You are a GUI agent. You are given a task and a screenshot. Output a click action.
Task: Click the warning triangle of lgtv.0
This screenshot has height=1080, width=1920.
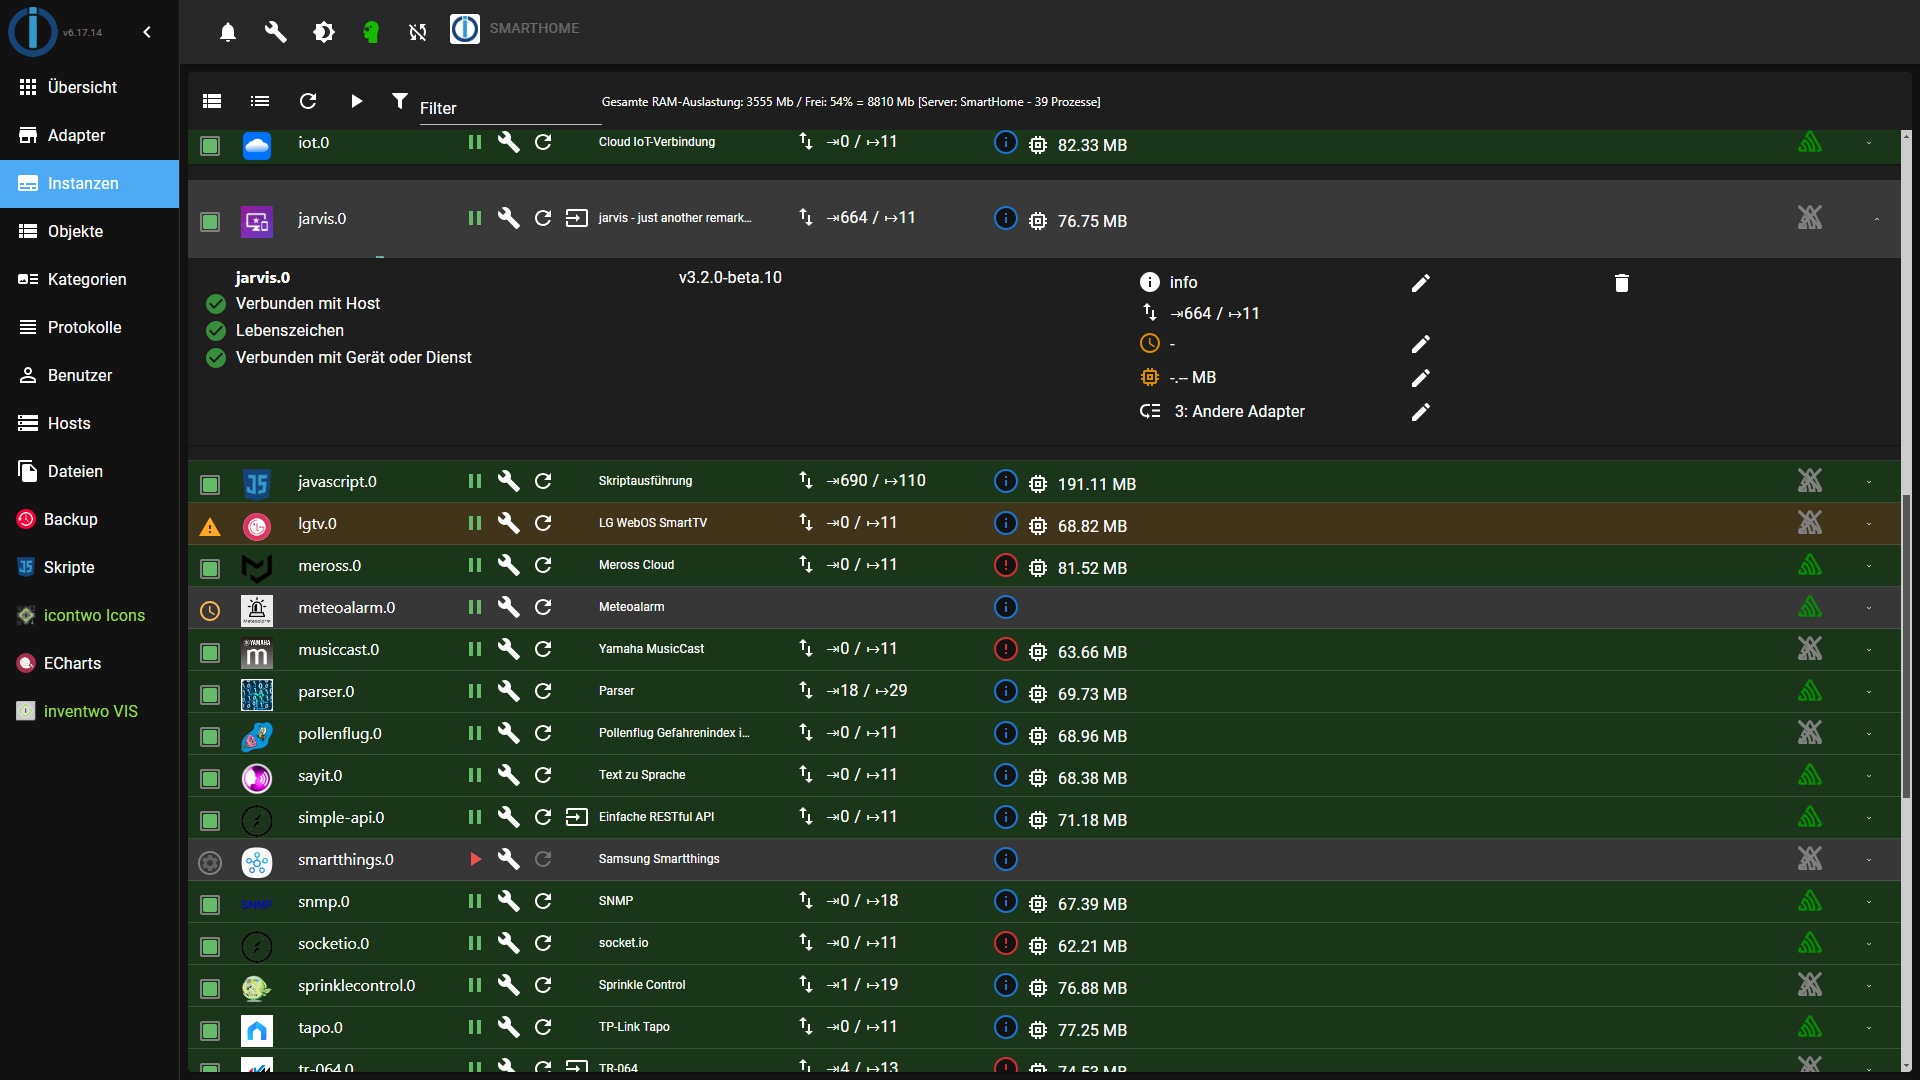[x=210, y=527]
